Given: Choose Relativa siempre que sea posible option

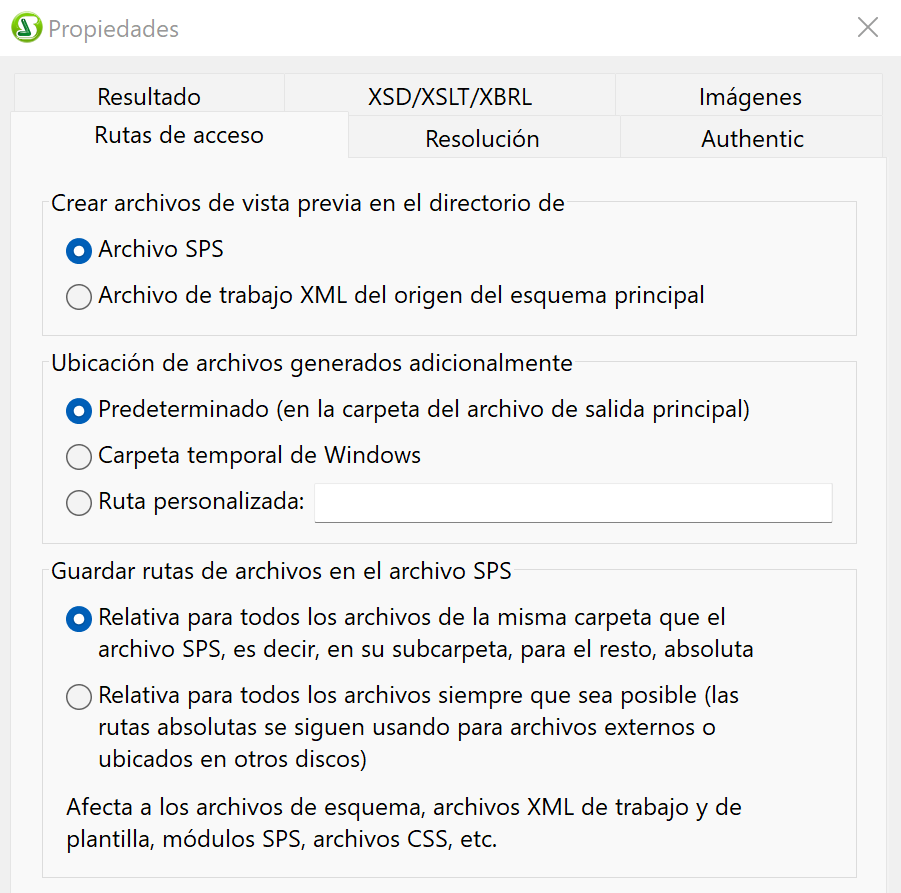Looking at the screenshot, I should [x=78, y=696].
